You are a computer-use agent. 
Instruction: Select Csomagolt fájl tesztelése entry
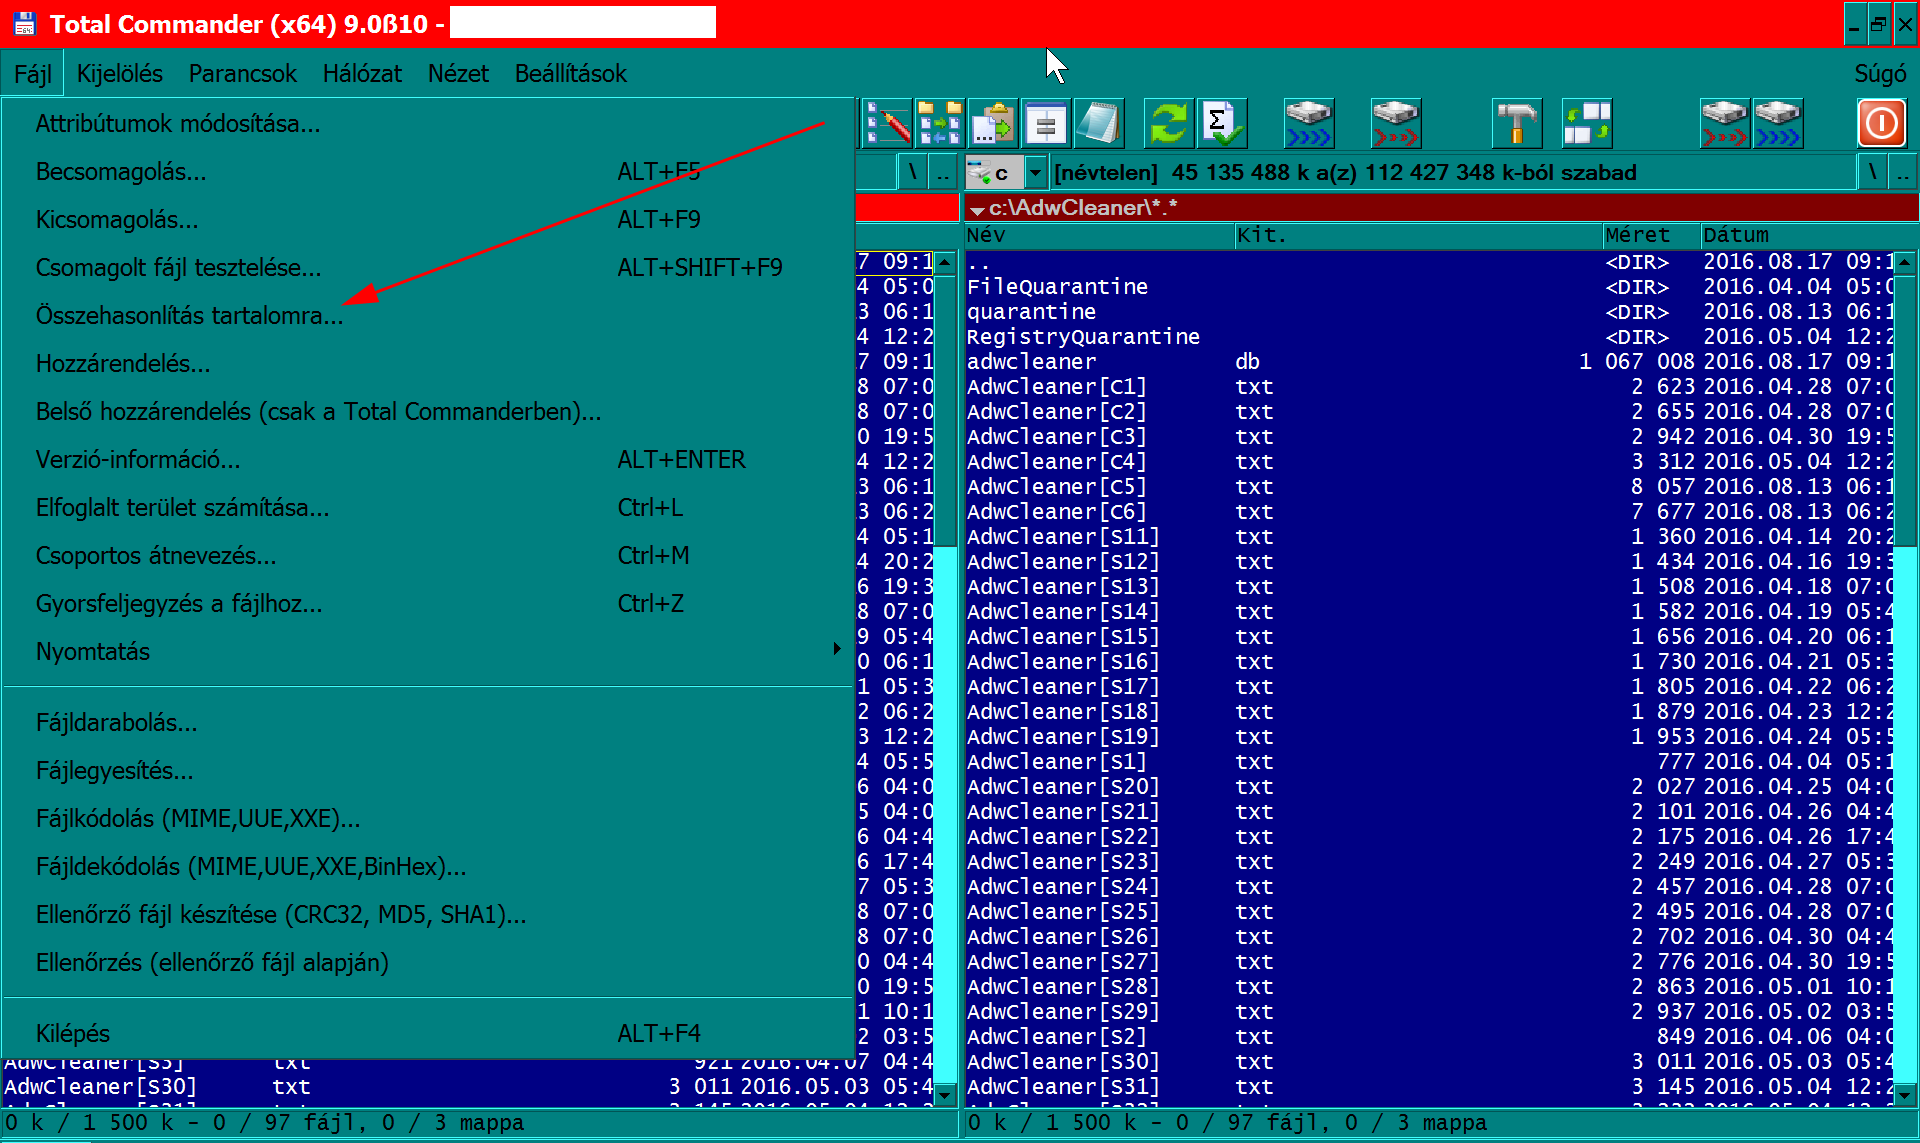(428, 267)
